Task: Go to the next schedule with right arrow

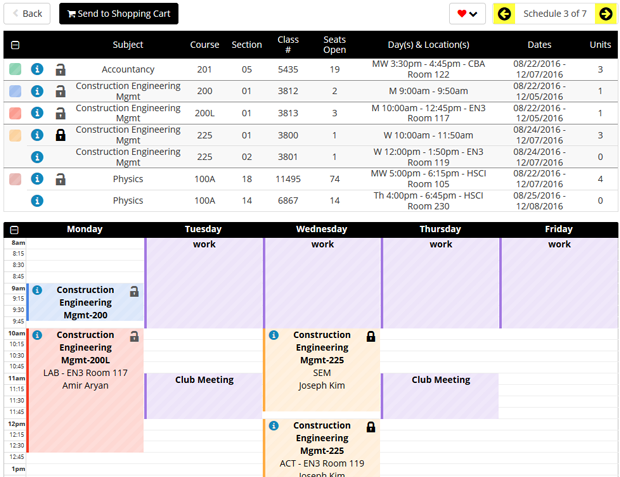Action: point(605,14)
